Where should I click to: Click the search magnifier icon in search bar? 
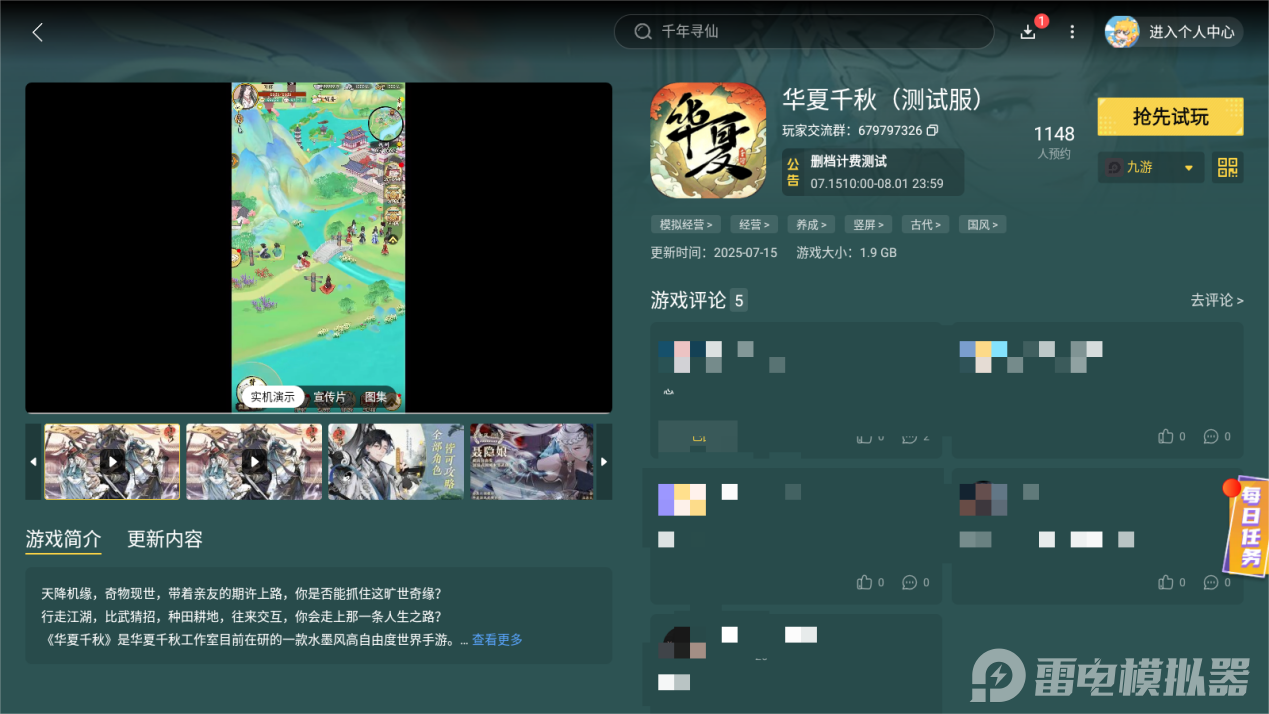coord(642,31)
